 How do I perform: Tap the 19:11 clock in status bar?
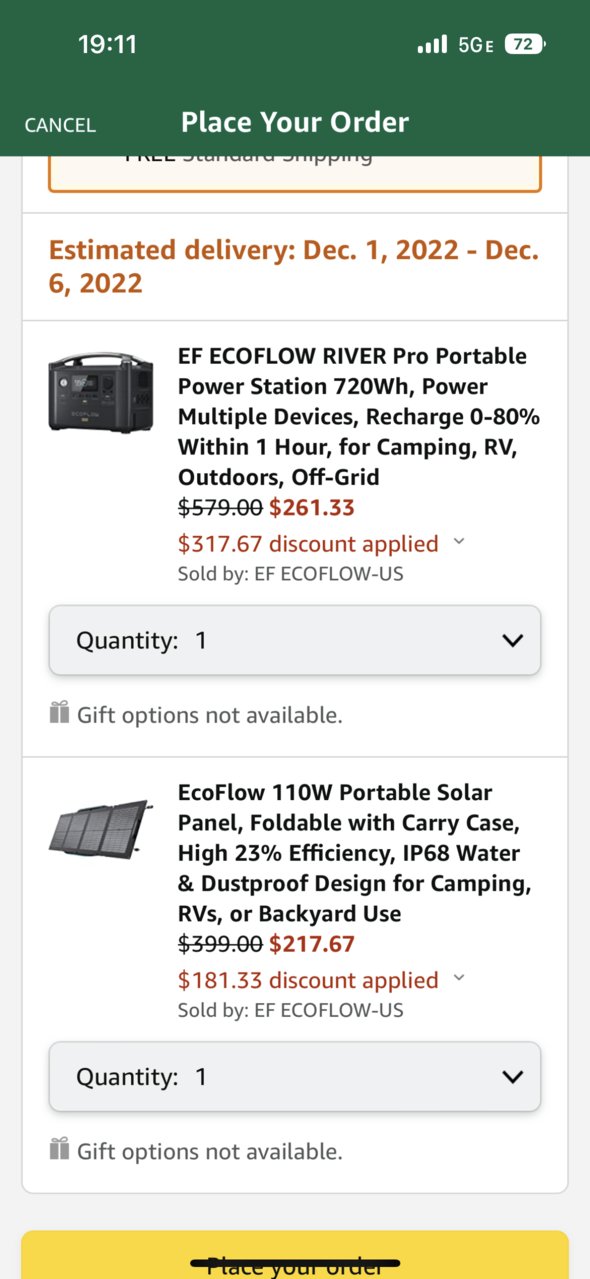[107, 44]
